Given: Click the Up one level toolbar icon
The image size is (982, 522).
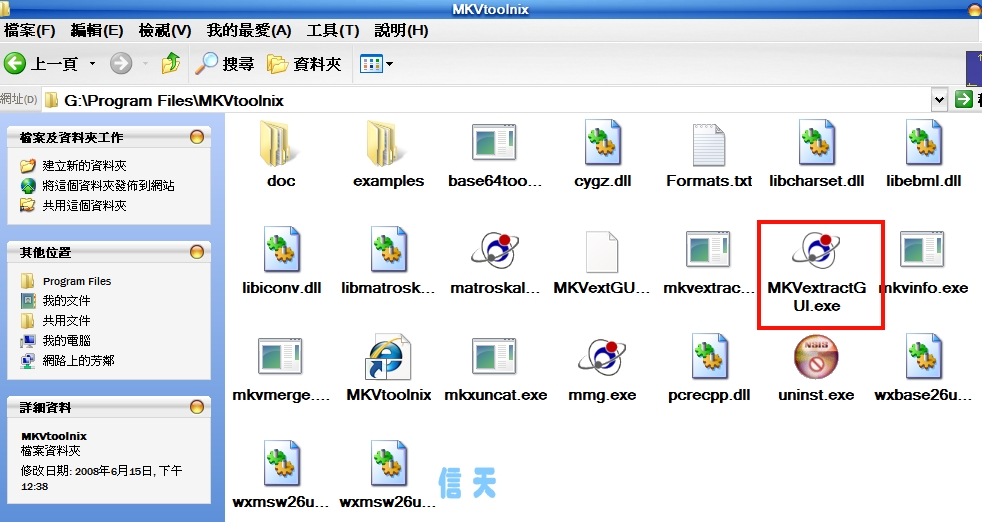Looking at the screenshot, I should click(171, 64).
